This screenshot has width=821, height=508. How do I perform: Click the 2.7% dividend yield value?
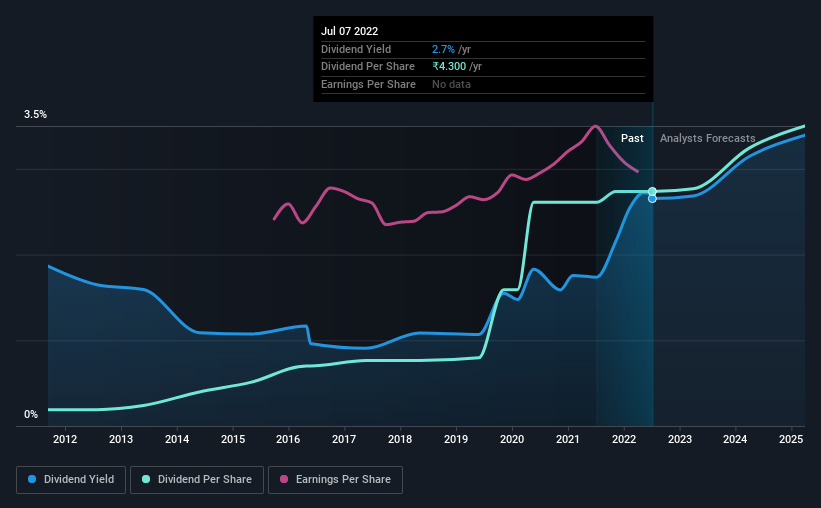[443, 49]
